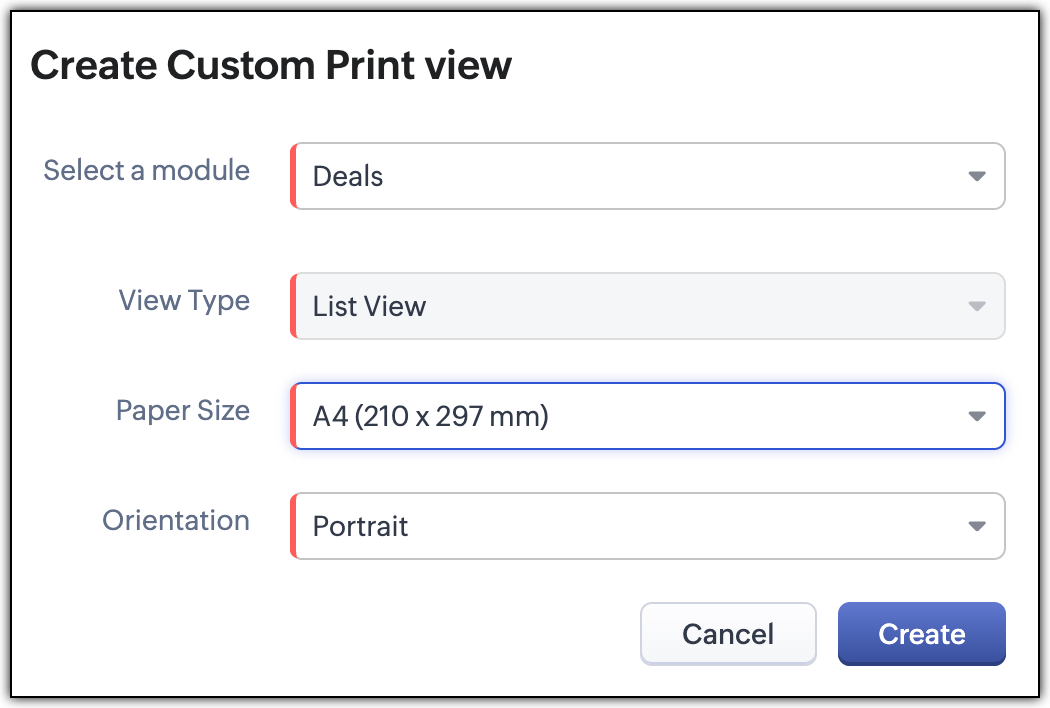Click the greyed arrow in List View field

point(977,306)
